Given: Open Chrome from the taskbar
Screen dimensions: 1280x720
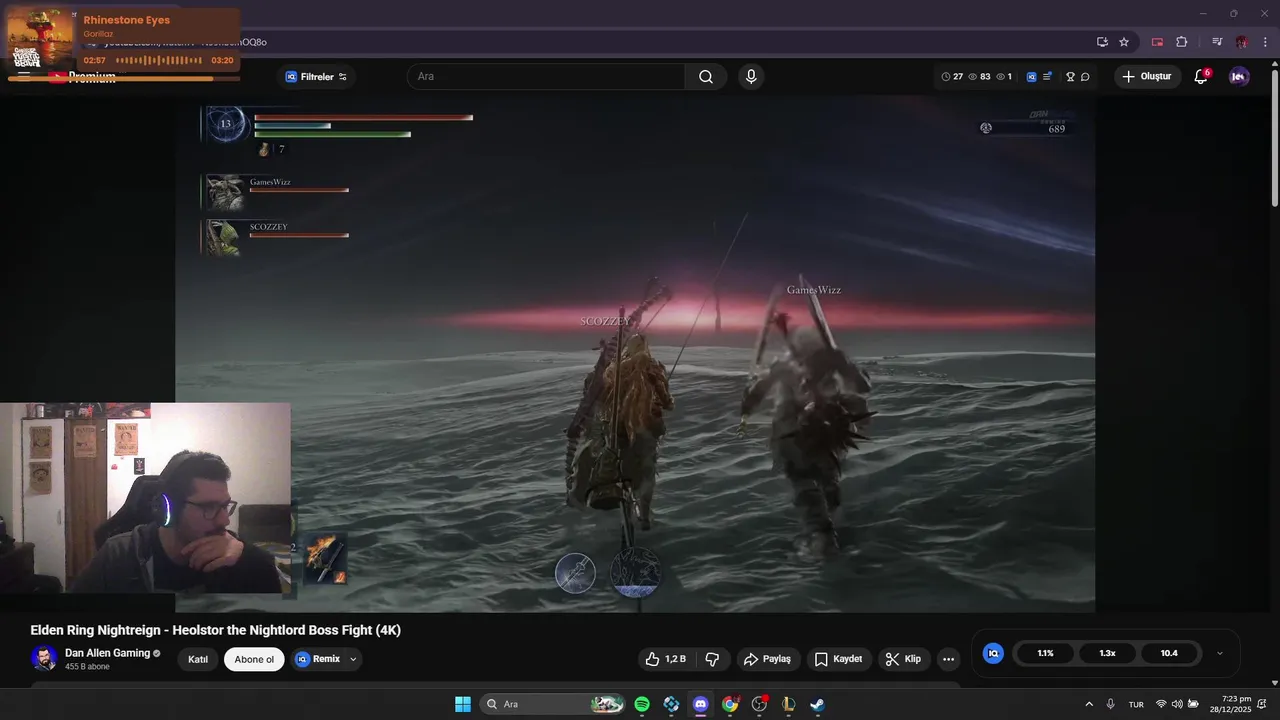Looking at the screenshot, I should pos(730,704).
